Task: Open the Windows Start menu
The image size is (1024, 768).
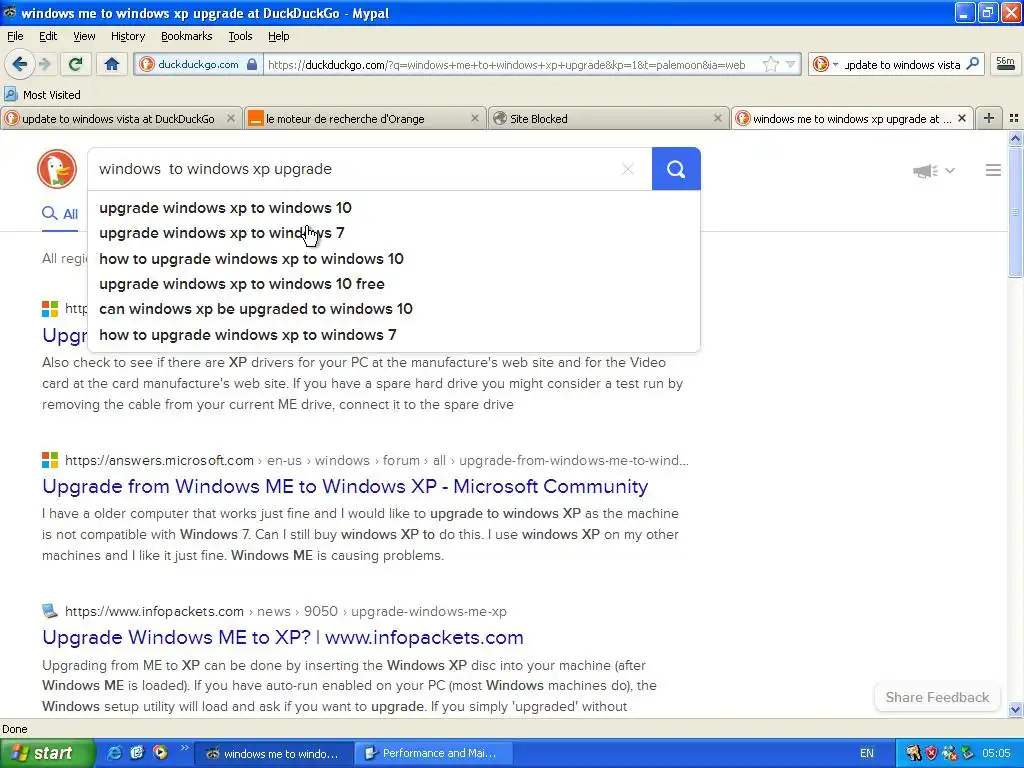Action: point(46,753)
